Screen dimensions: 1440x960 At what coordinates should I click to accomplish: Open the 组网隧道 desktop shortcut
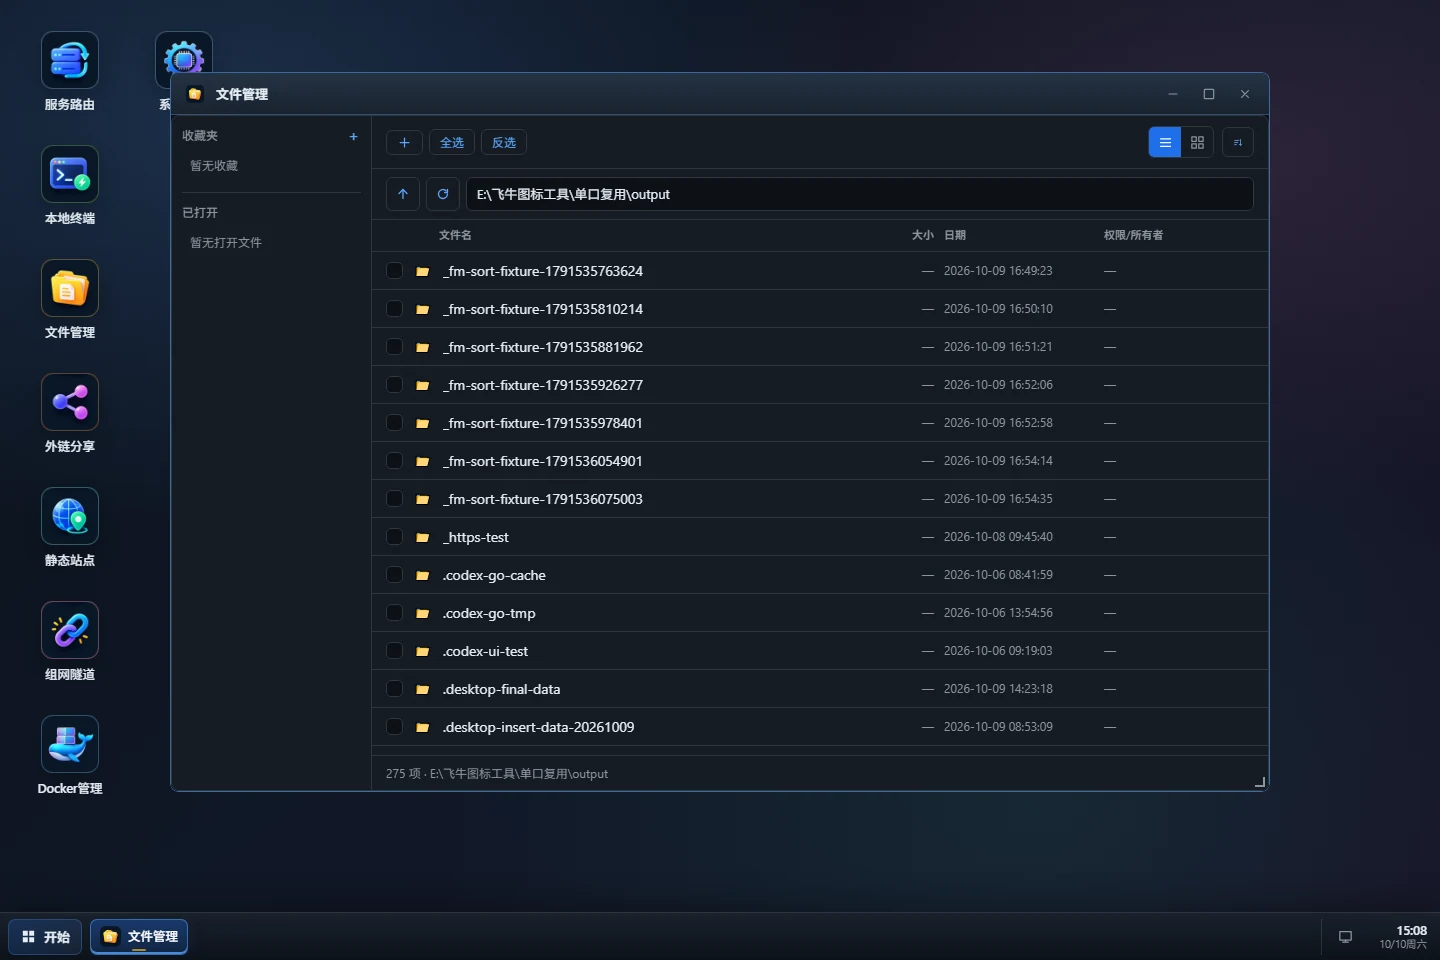tap(70, 631)
